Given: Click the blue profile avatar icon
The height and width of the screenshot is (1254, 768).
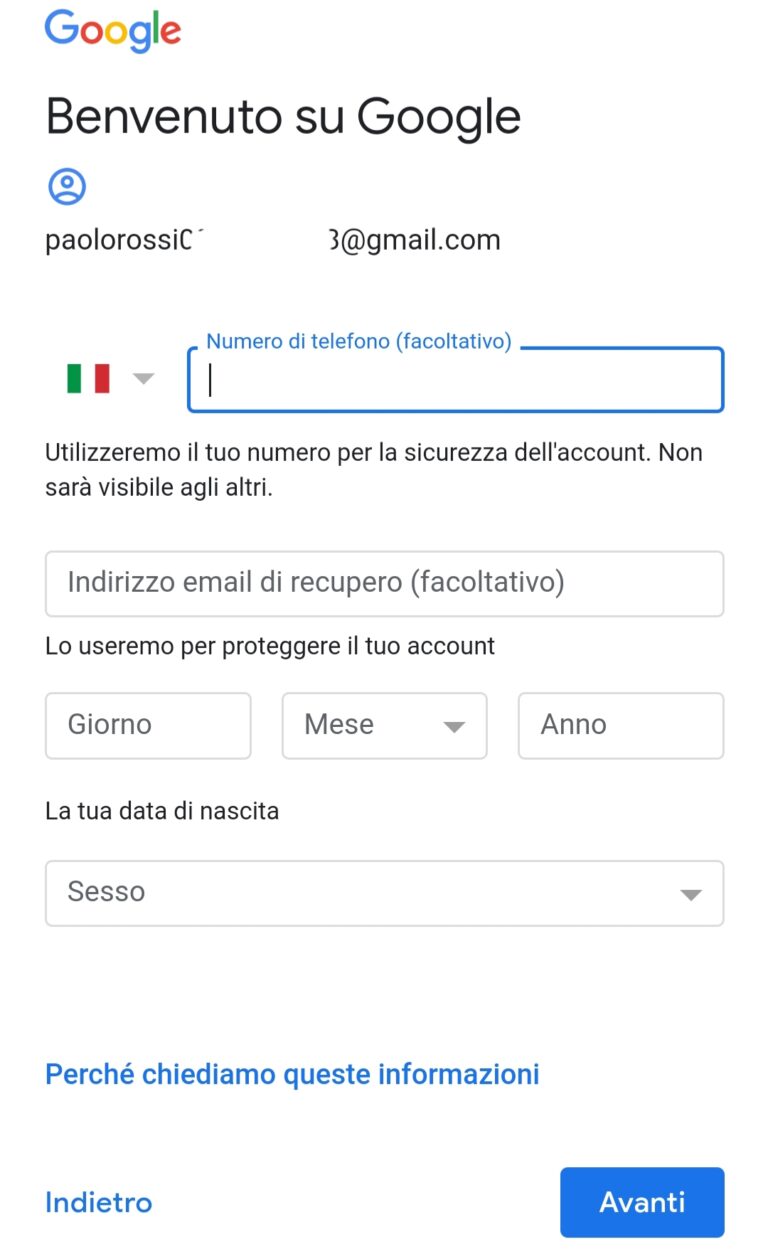Looking at the screenshot, I should (67, 186).
